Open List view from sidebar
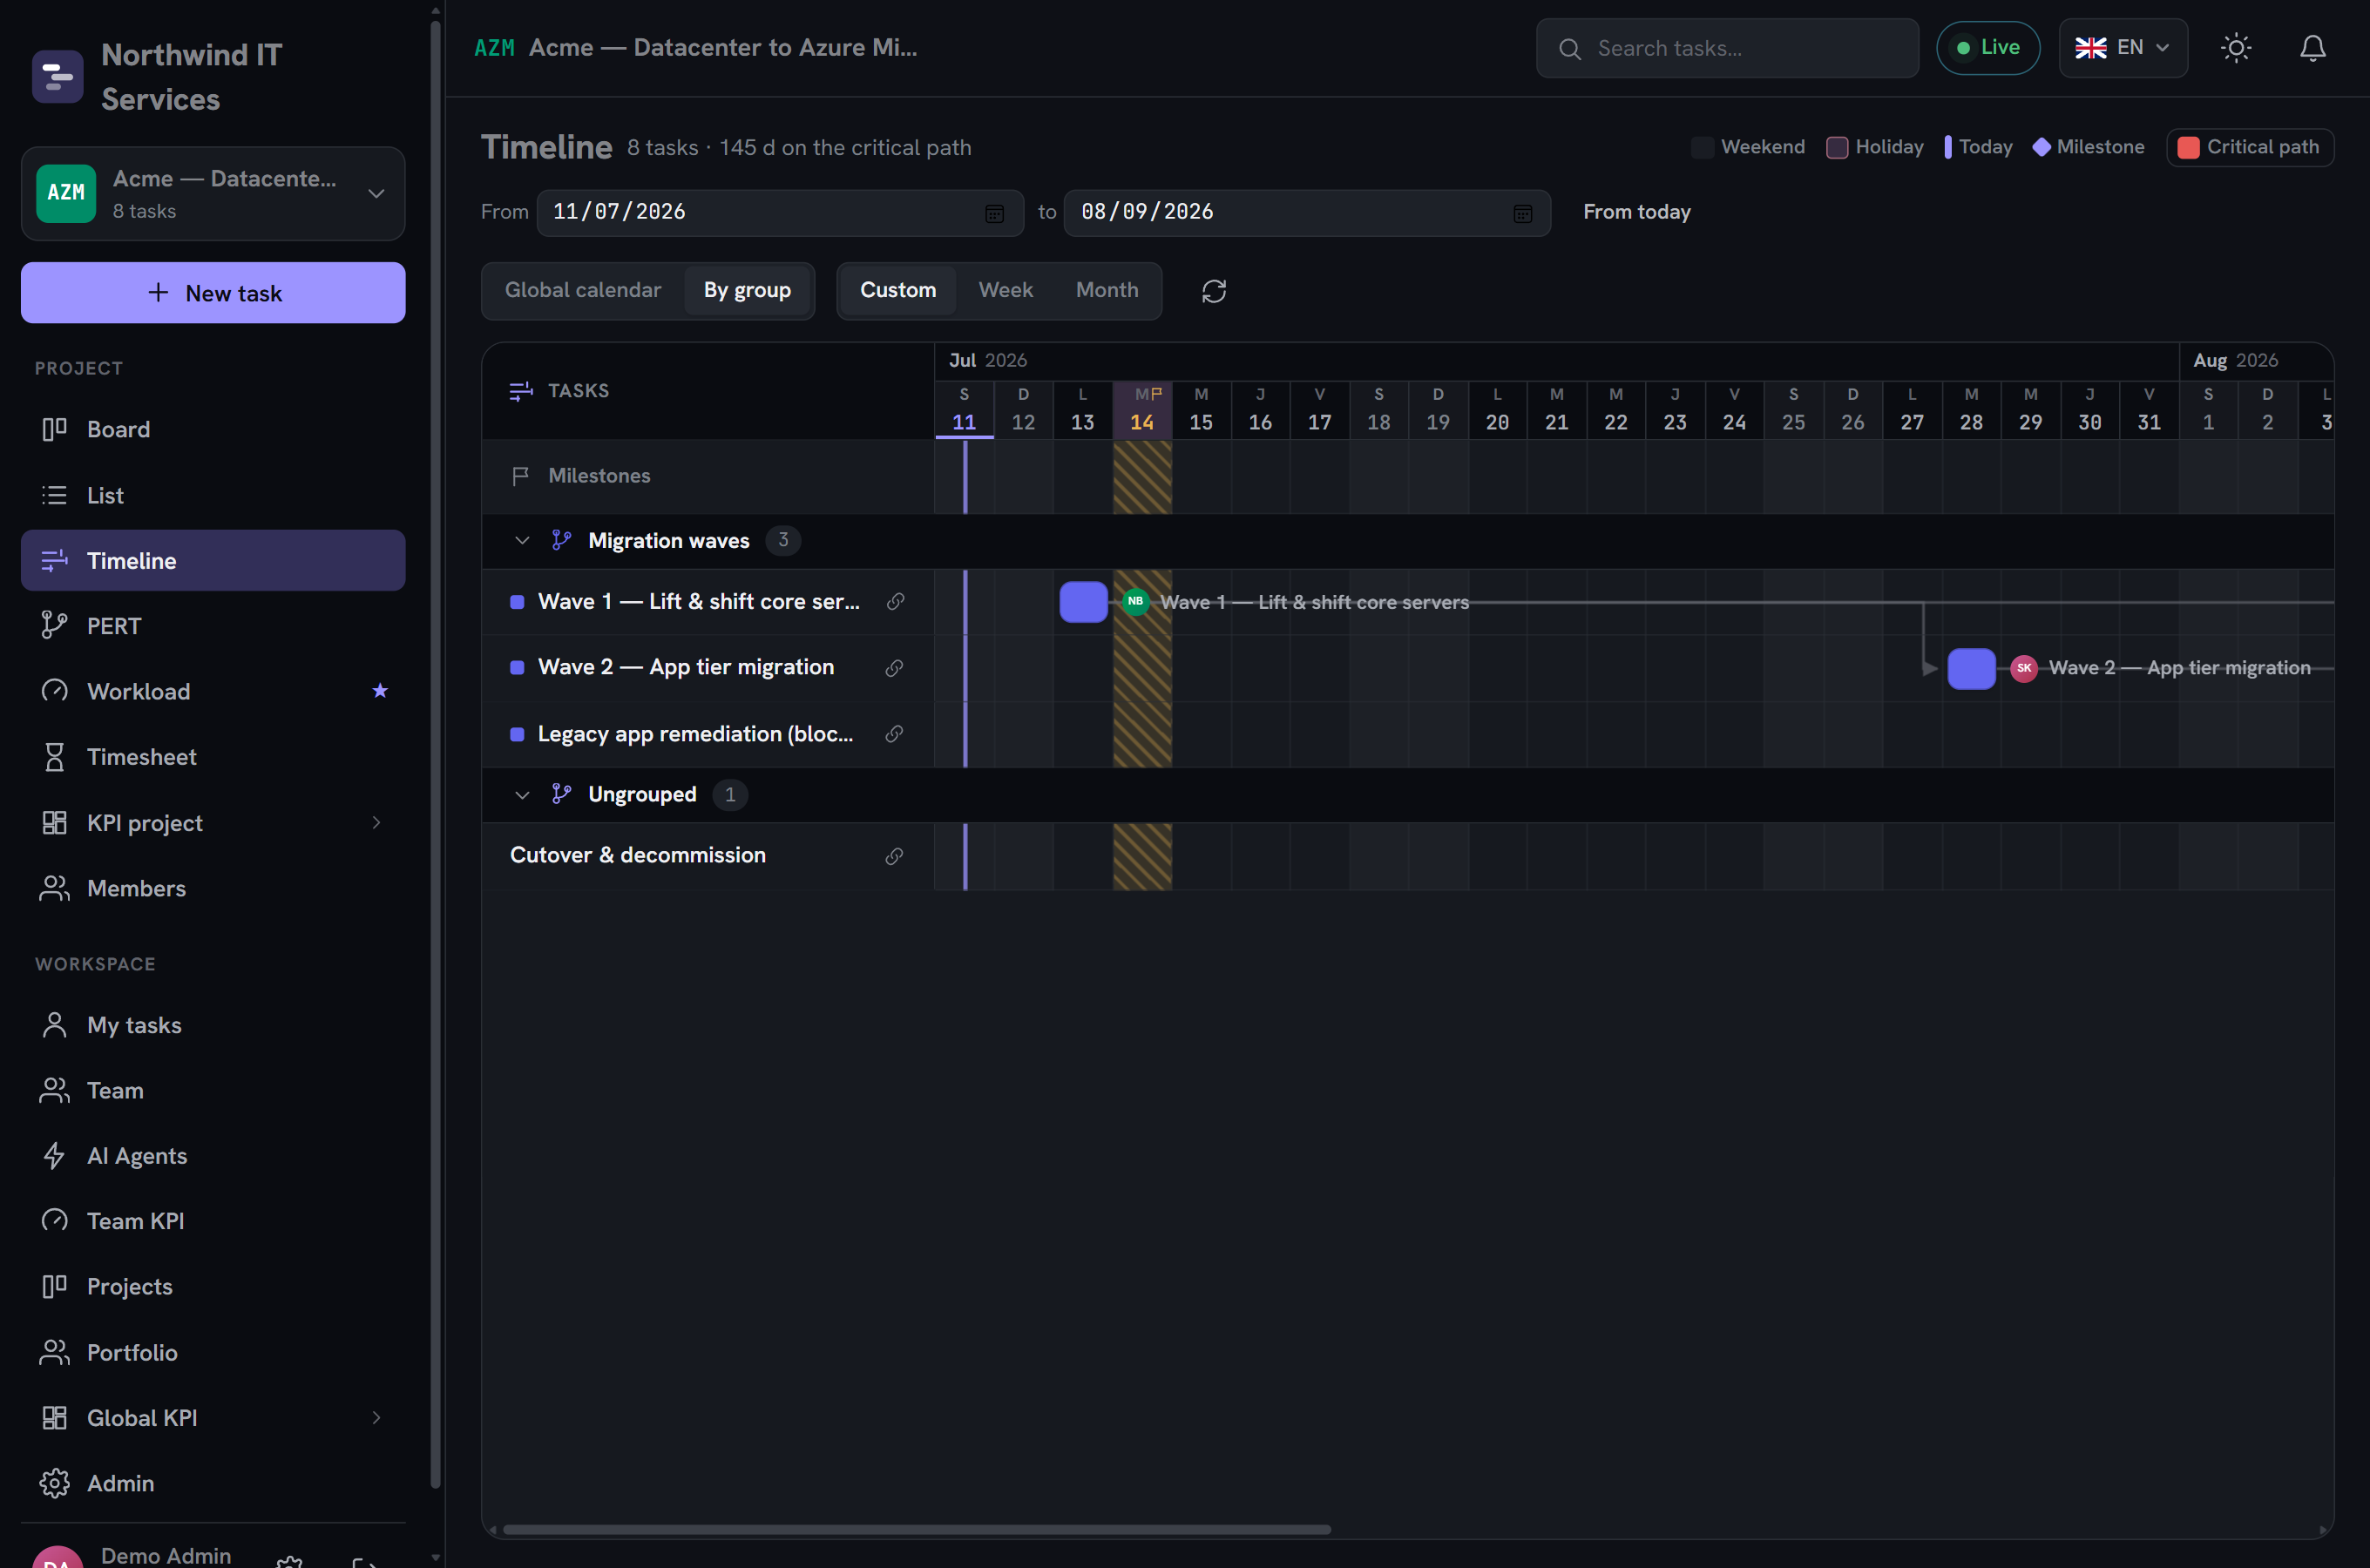The height and width of the screenshot is (1568, 2370). (x=213, y=495)
